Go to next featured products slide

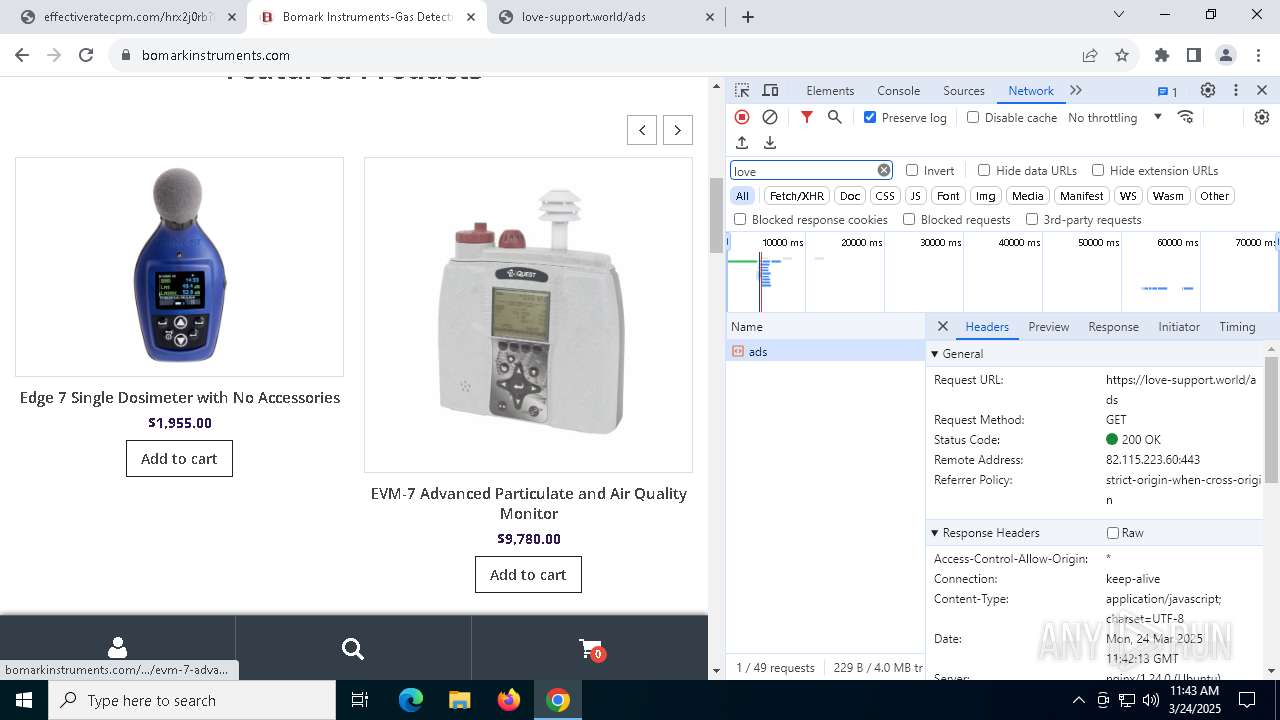[677, 130]
